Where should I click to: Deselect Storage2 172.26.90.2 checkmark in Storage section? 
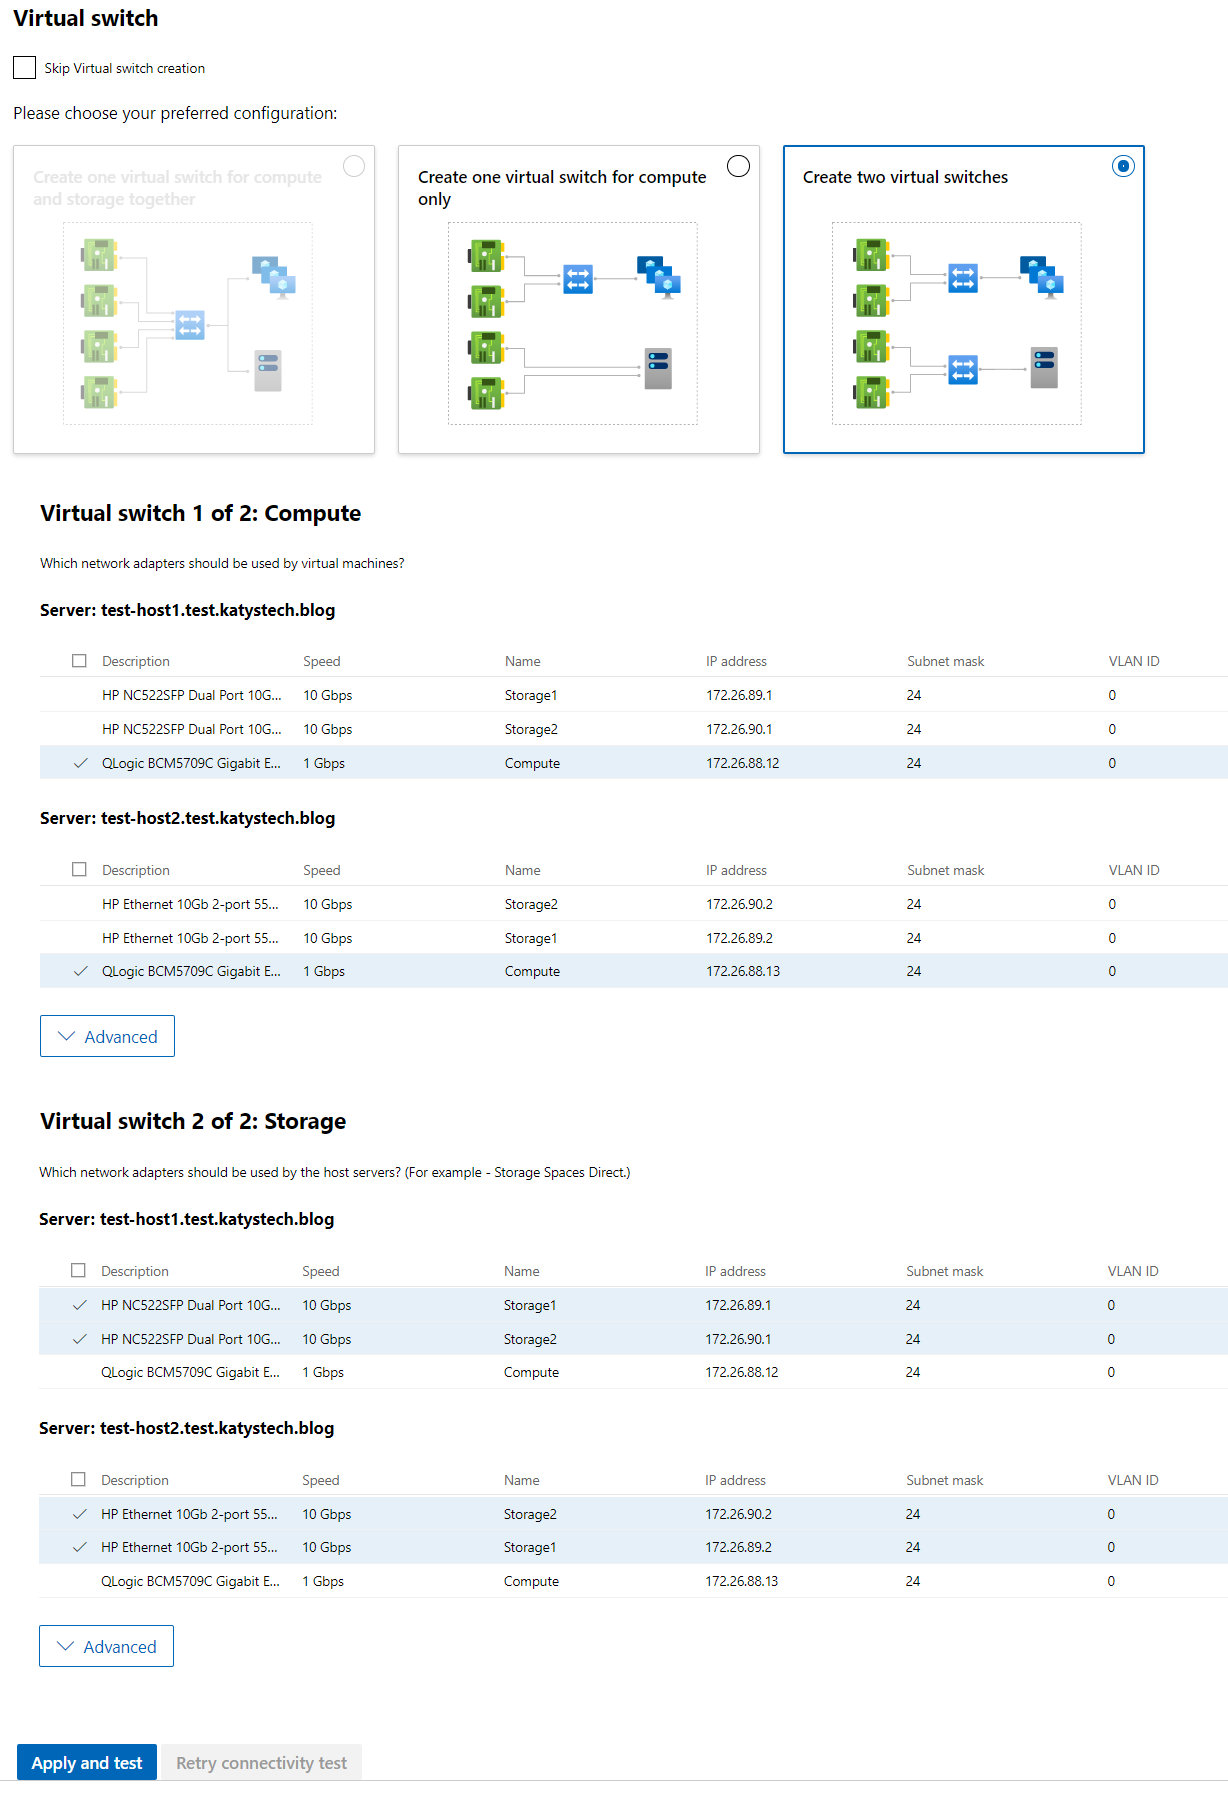pos(80,1514)
